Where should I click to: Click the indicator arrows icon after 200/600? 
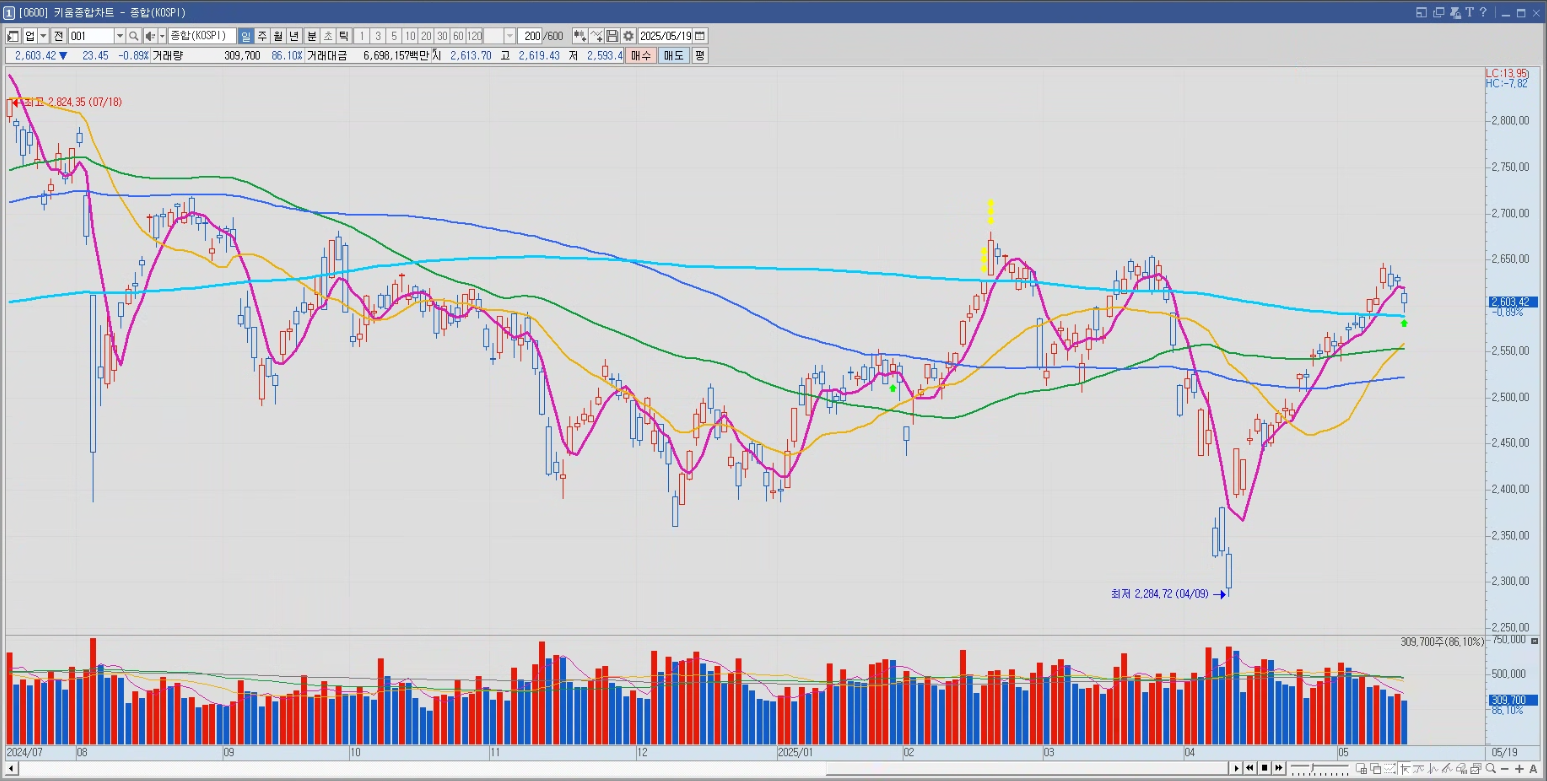point(579,36)
